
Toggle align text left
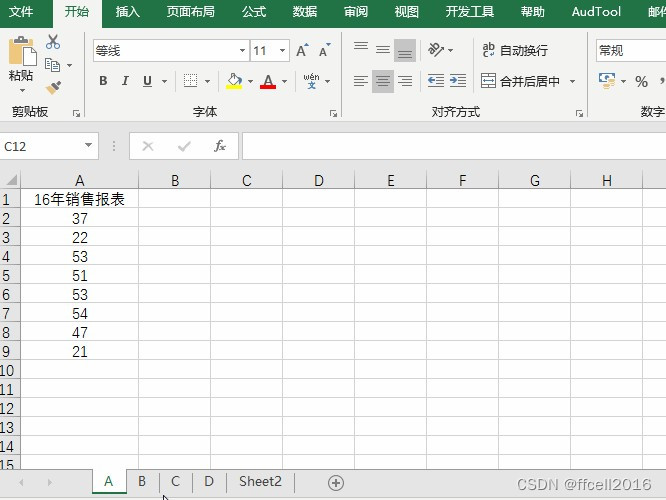[x=361, y=81]
